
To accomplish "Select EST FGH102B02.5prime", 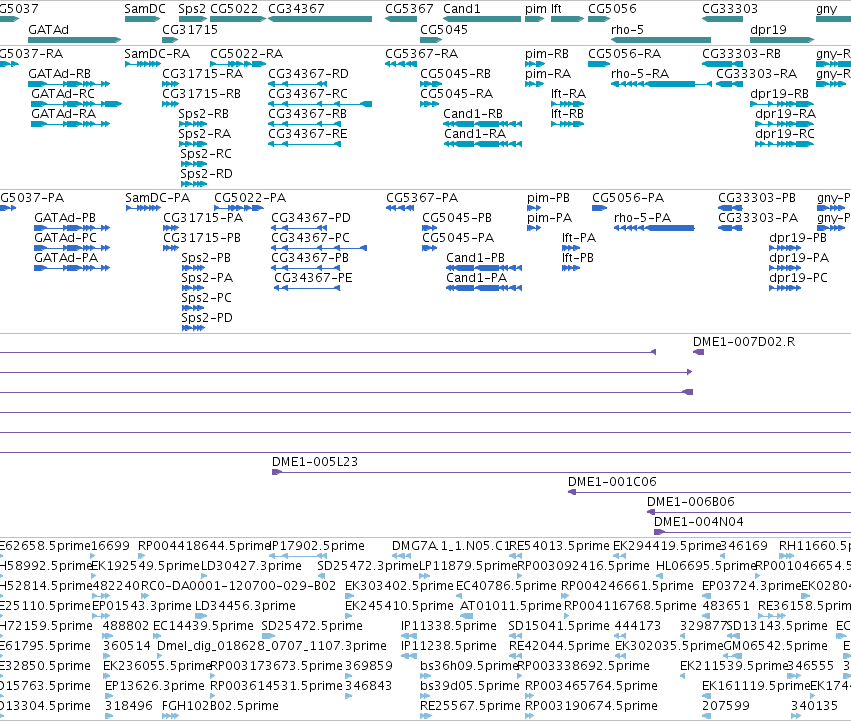I will (x=170, y=716).
